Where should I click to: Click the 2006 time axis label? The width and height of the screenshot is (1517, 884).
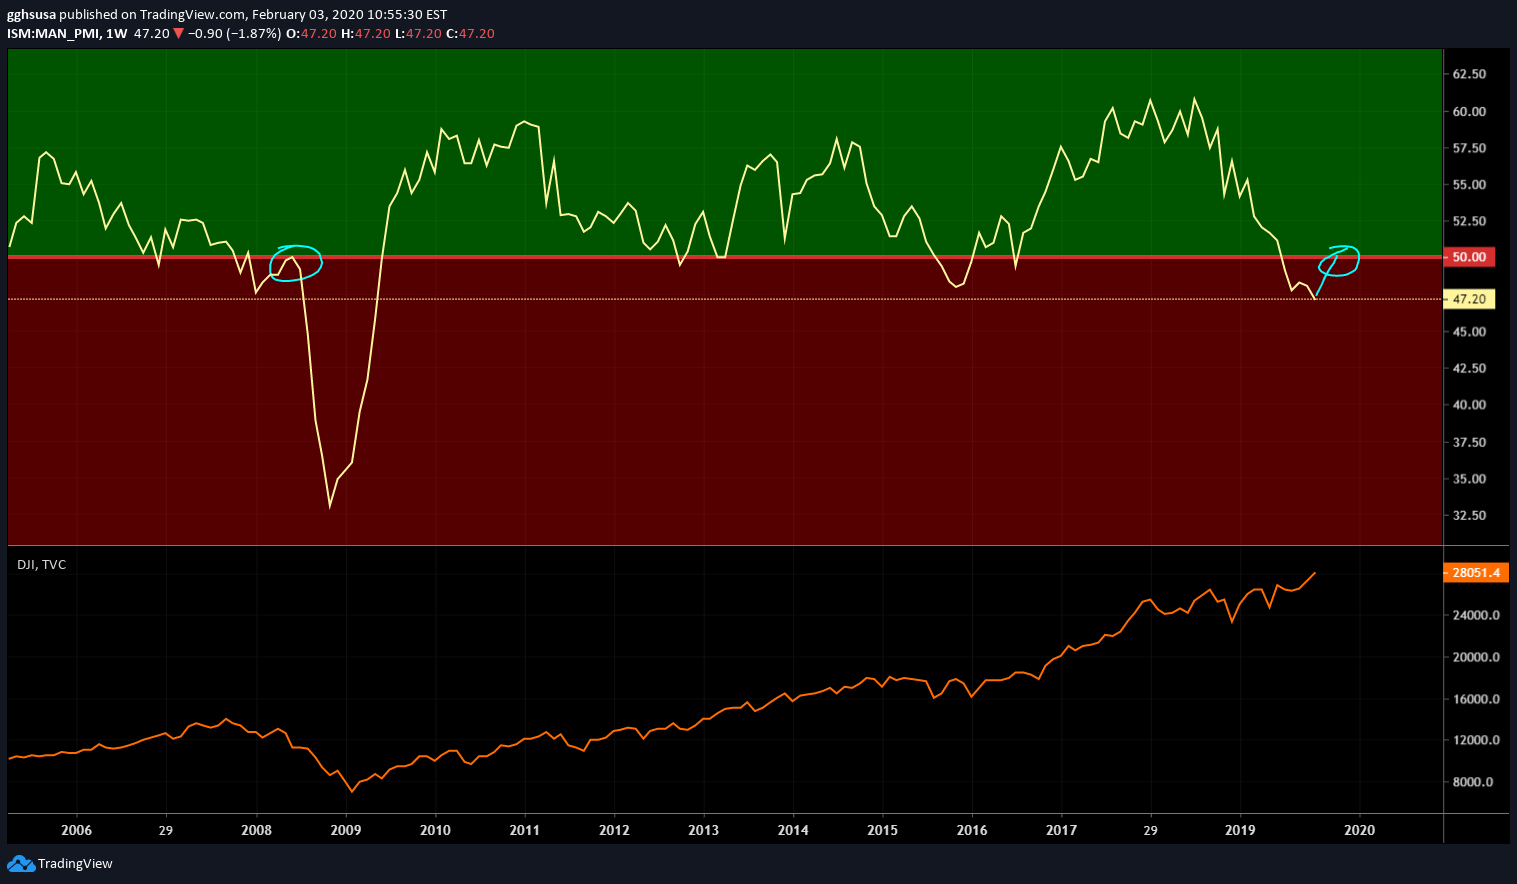click(x=76, y=830)
